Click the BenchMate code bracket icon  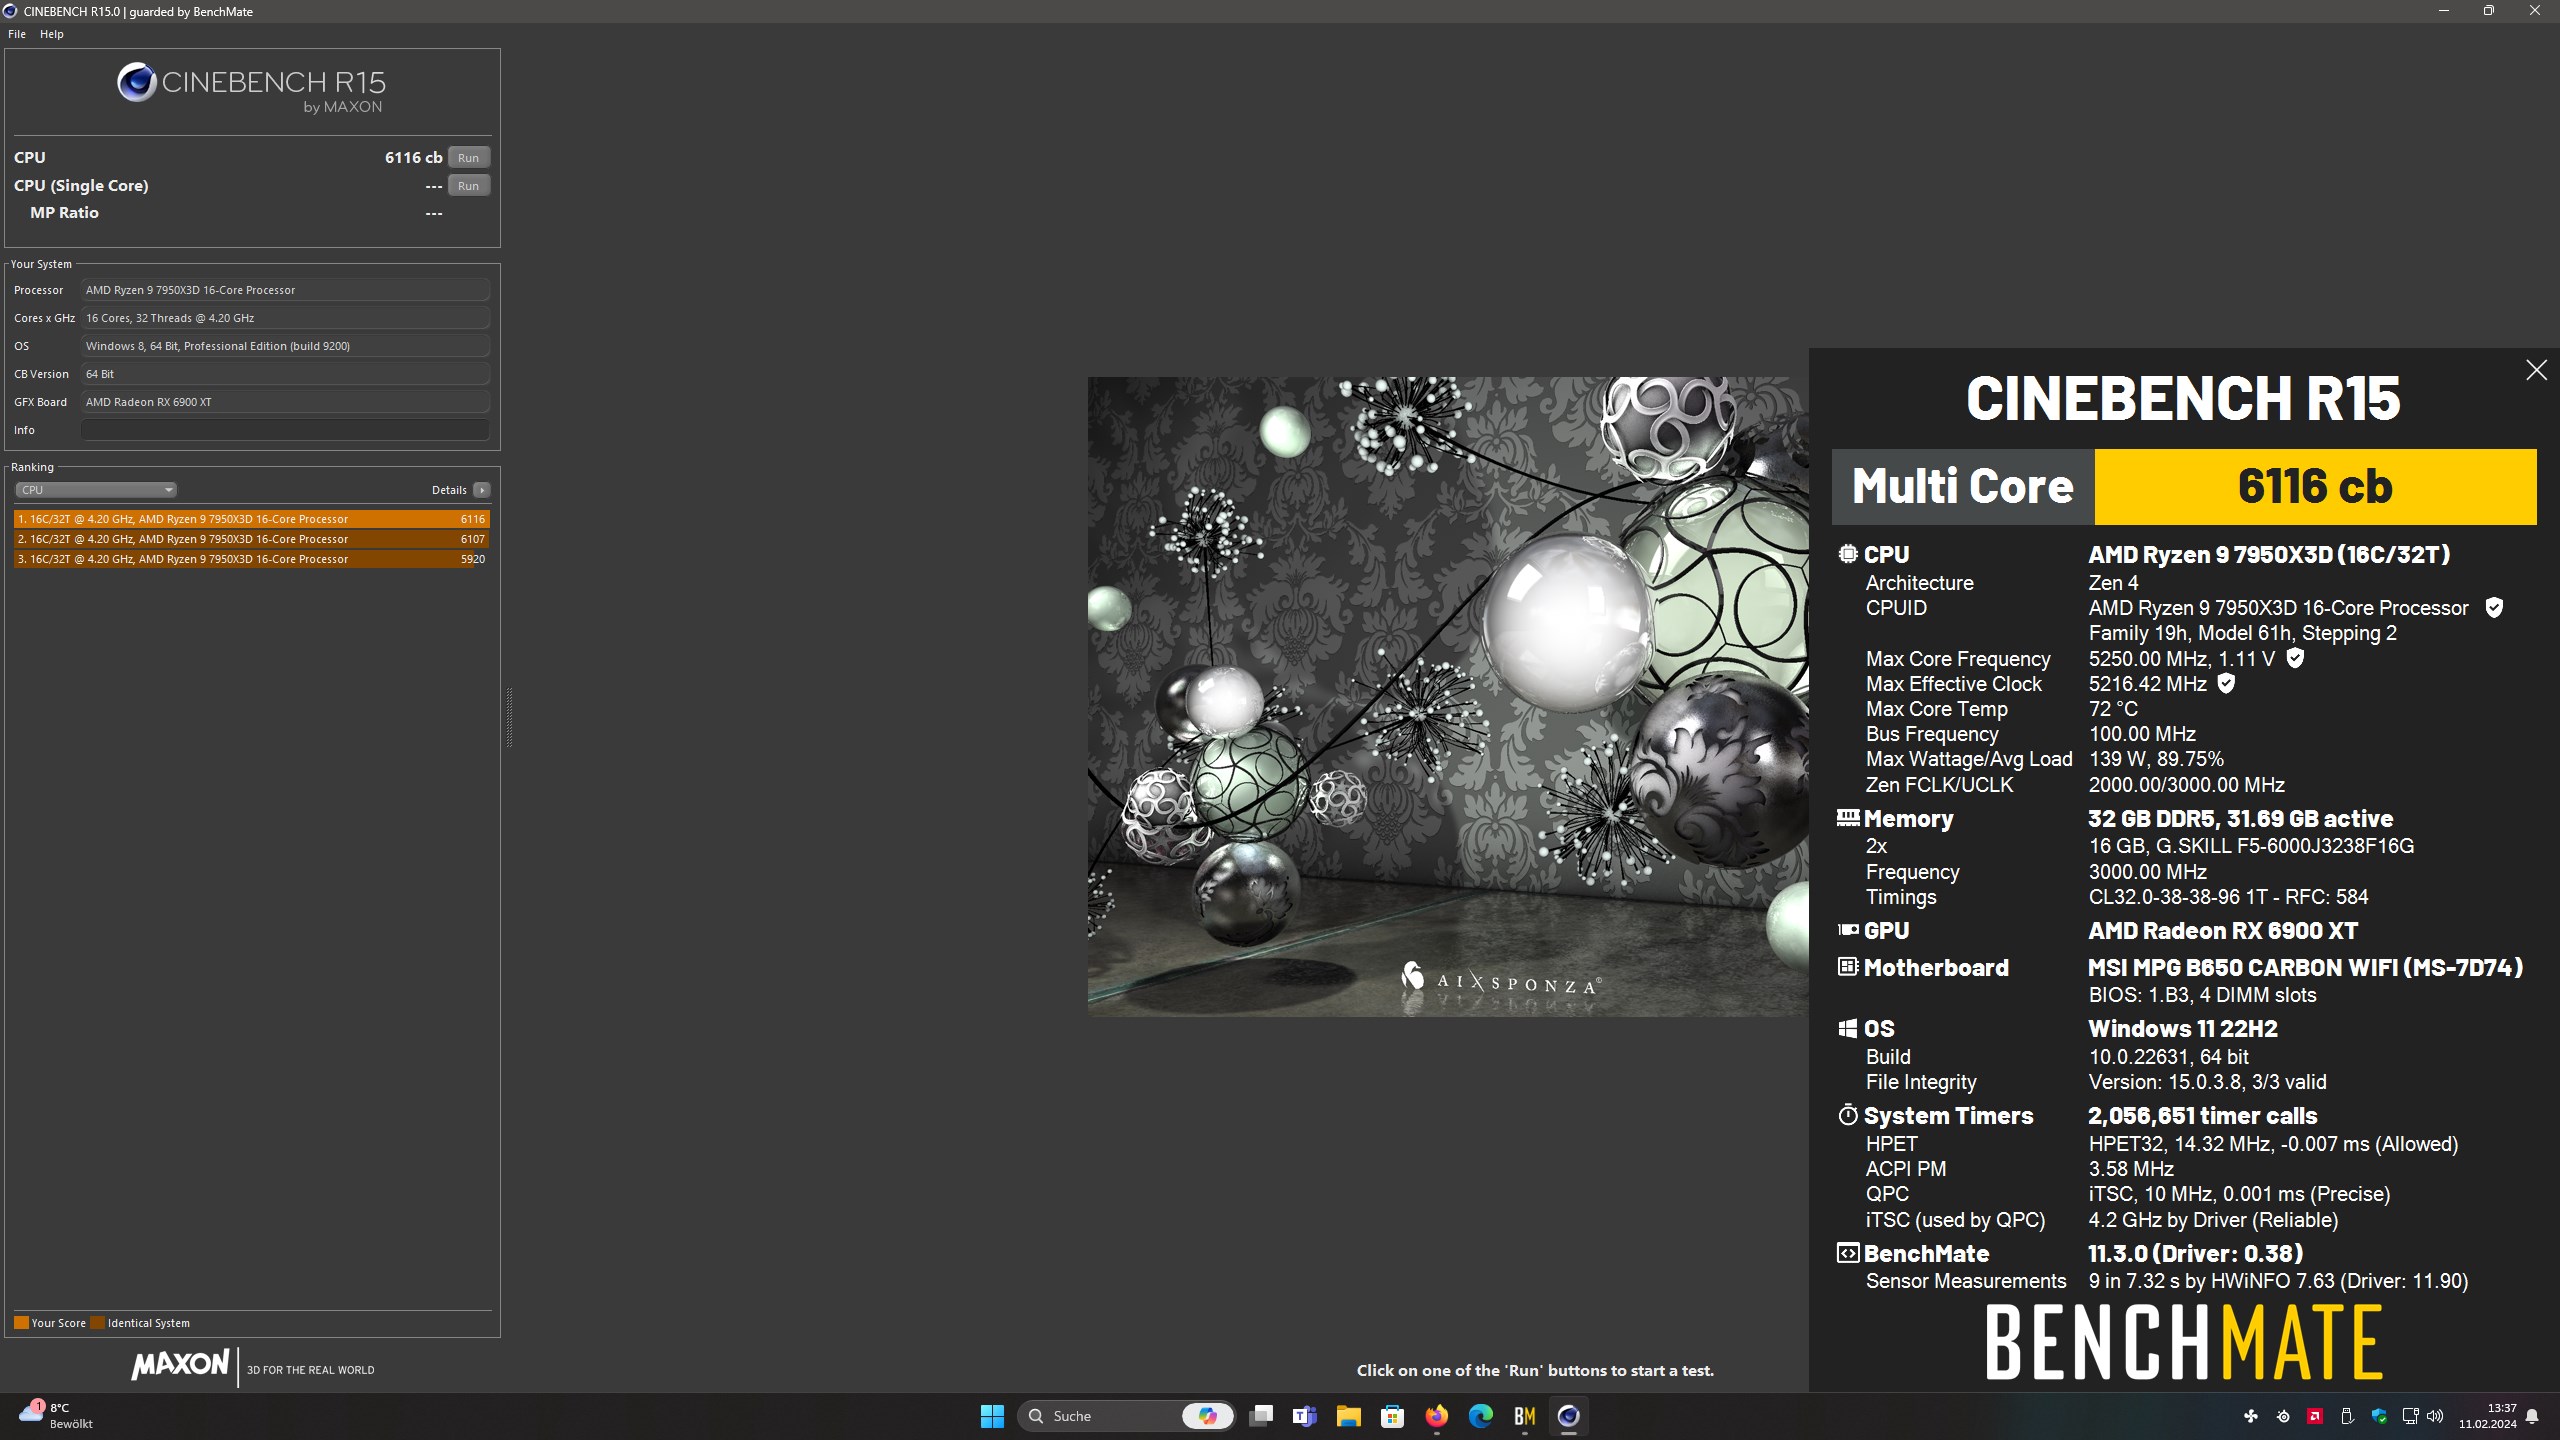pyautogui.click(x=1848, y=1253)
